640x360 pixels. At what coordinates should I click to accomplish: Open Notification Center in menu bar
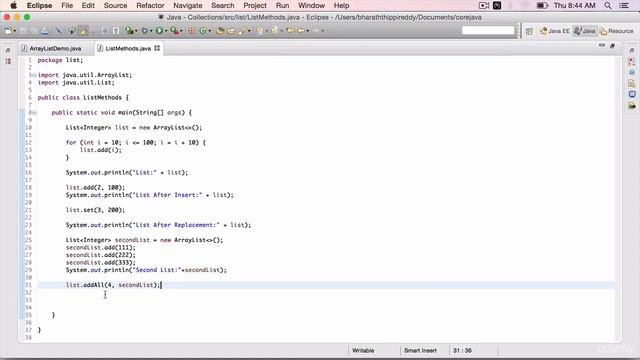tap(624, 5)
